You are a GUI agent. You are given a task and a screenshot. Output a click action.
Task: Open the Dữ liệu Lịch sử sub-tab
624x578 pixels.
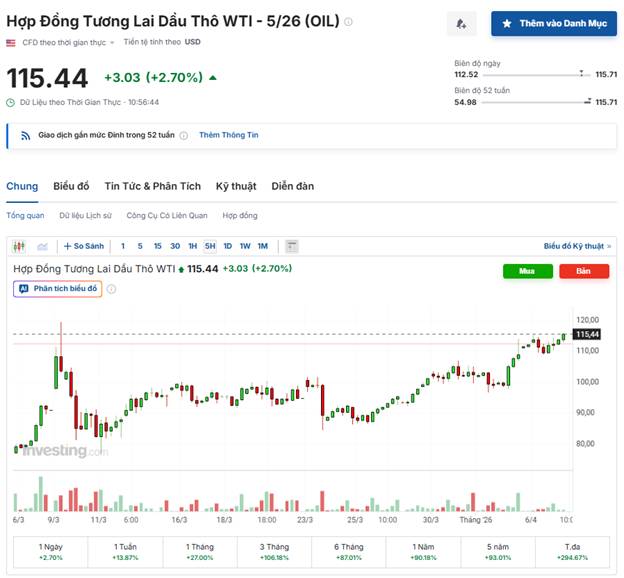pos(86,215)
